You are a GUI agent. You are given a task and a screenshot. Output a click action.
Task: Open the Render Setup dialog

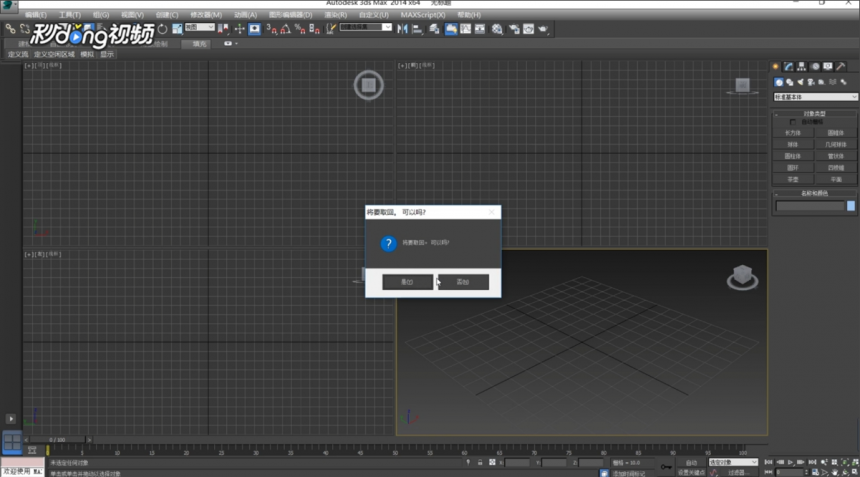(514, 29)
